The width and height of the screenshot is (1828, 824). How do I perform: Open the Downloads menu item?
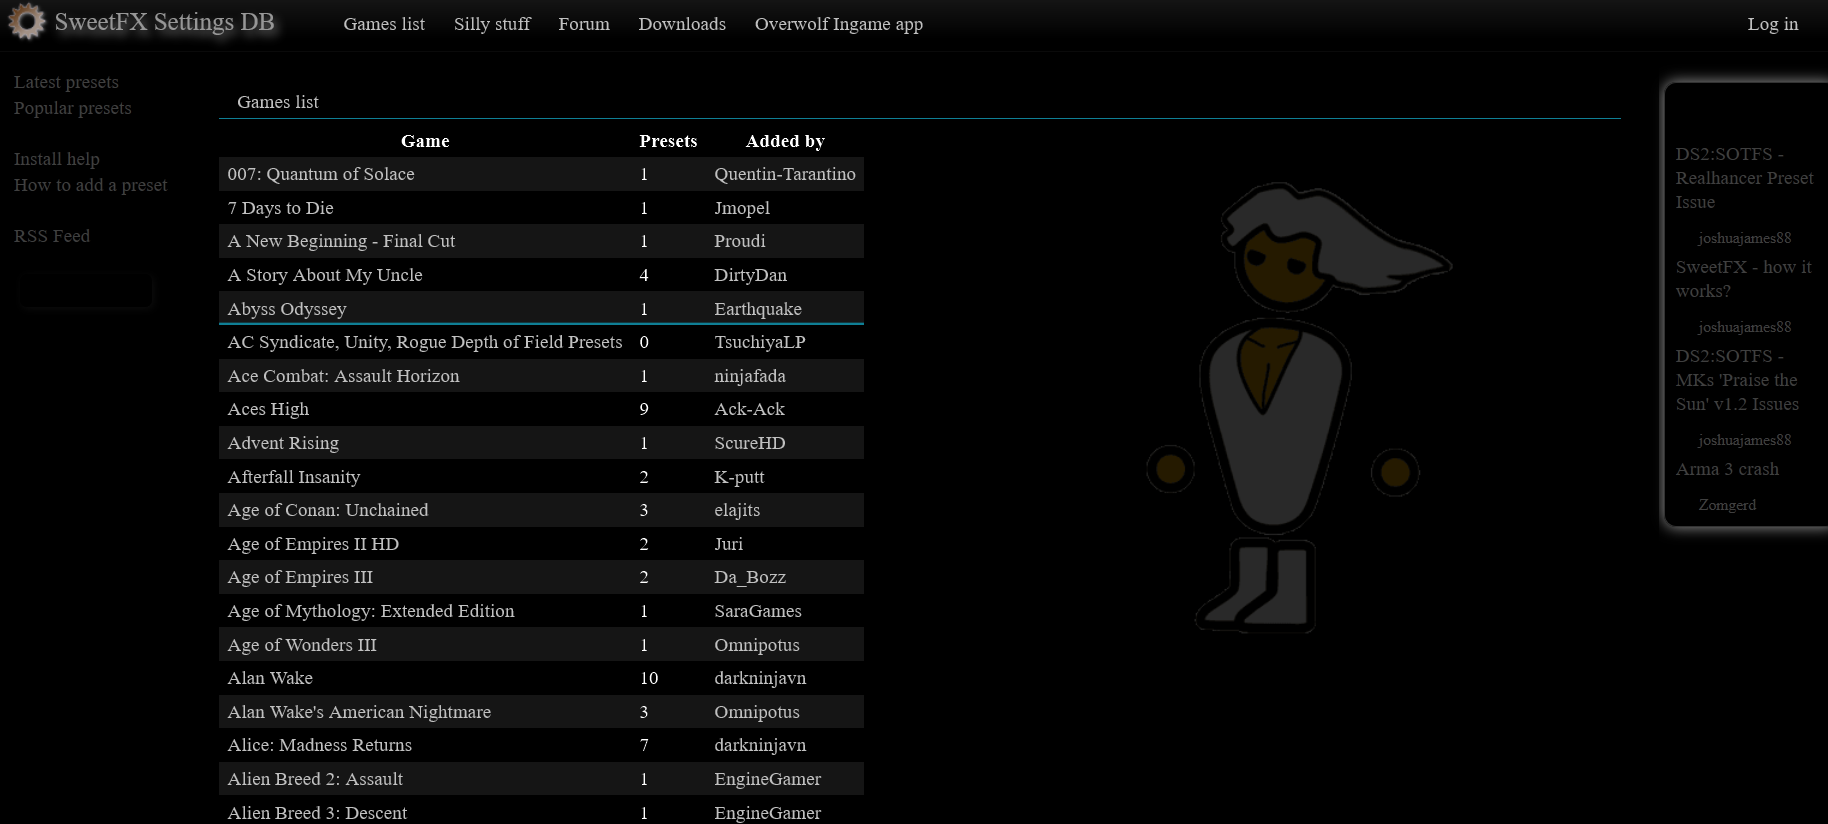[x=682, y=24]
